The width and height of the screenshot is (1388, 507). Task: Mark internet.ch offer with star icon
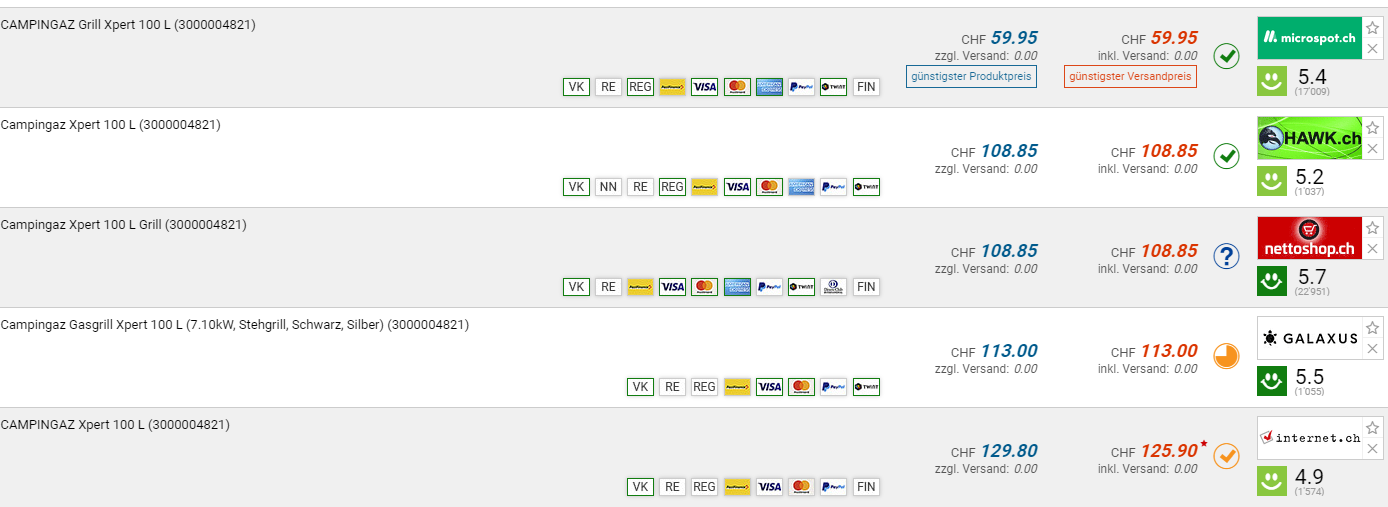[x=1373, y=428]
